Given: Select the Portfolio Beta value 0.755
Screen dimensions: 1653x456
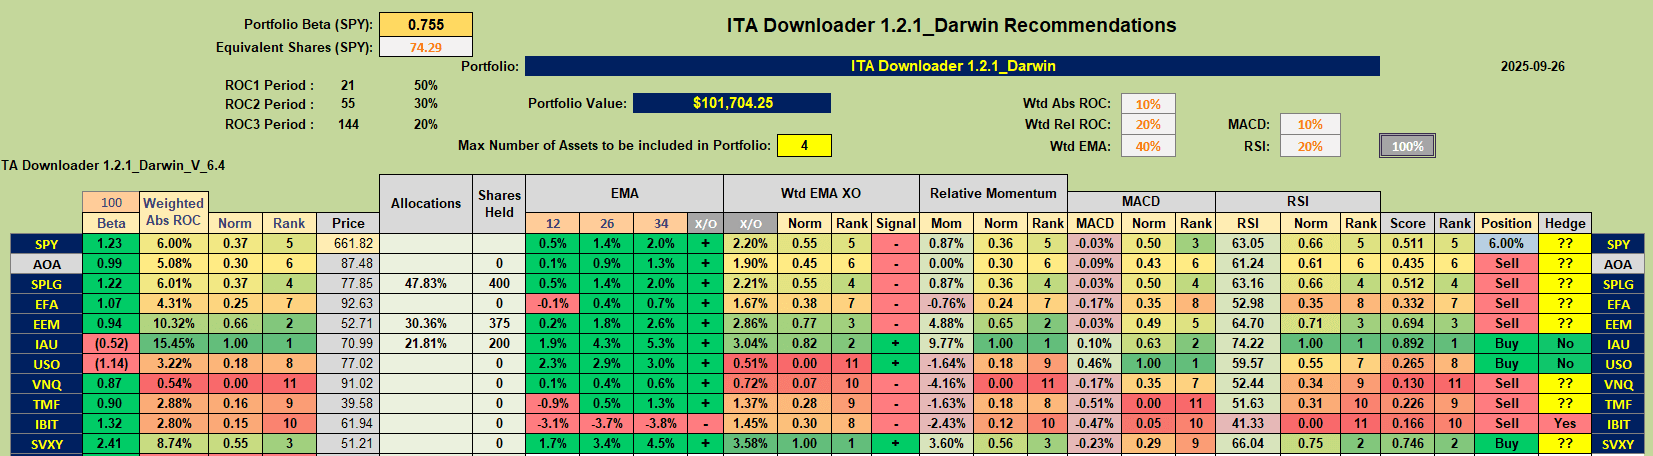Looking at the screenshot, I should click(426, 25).
